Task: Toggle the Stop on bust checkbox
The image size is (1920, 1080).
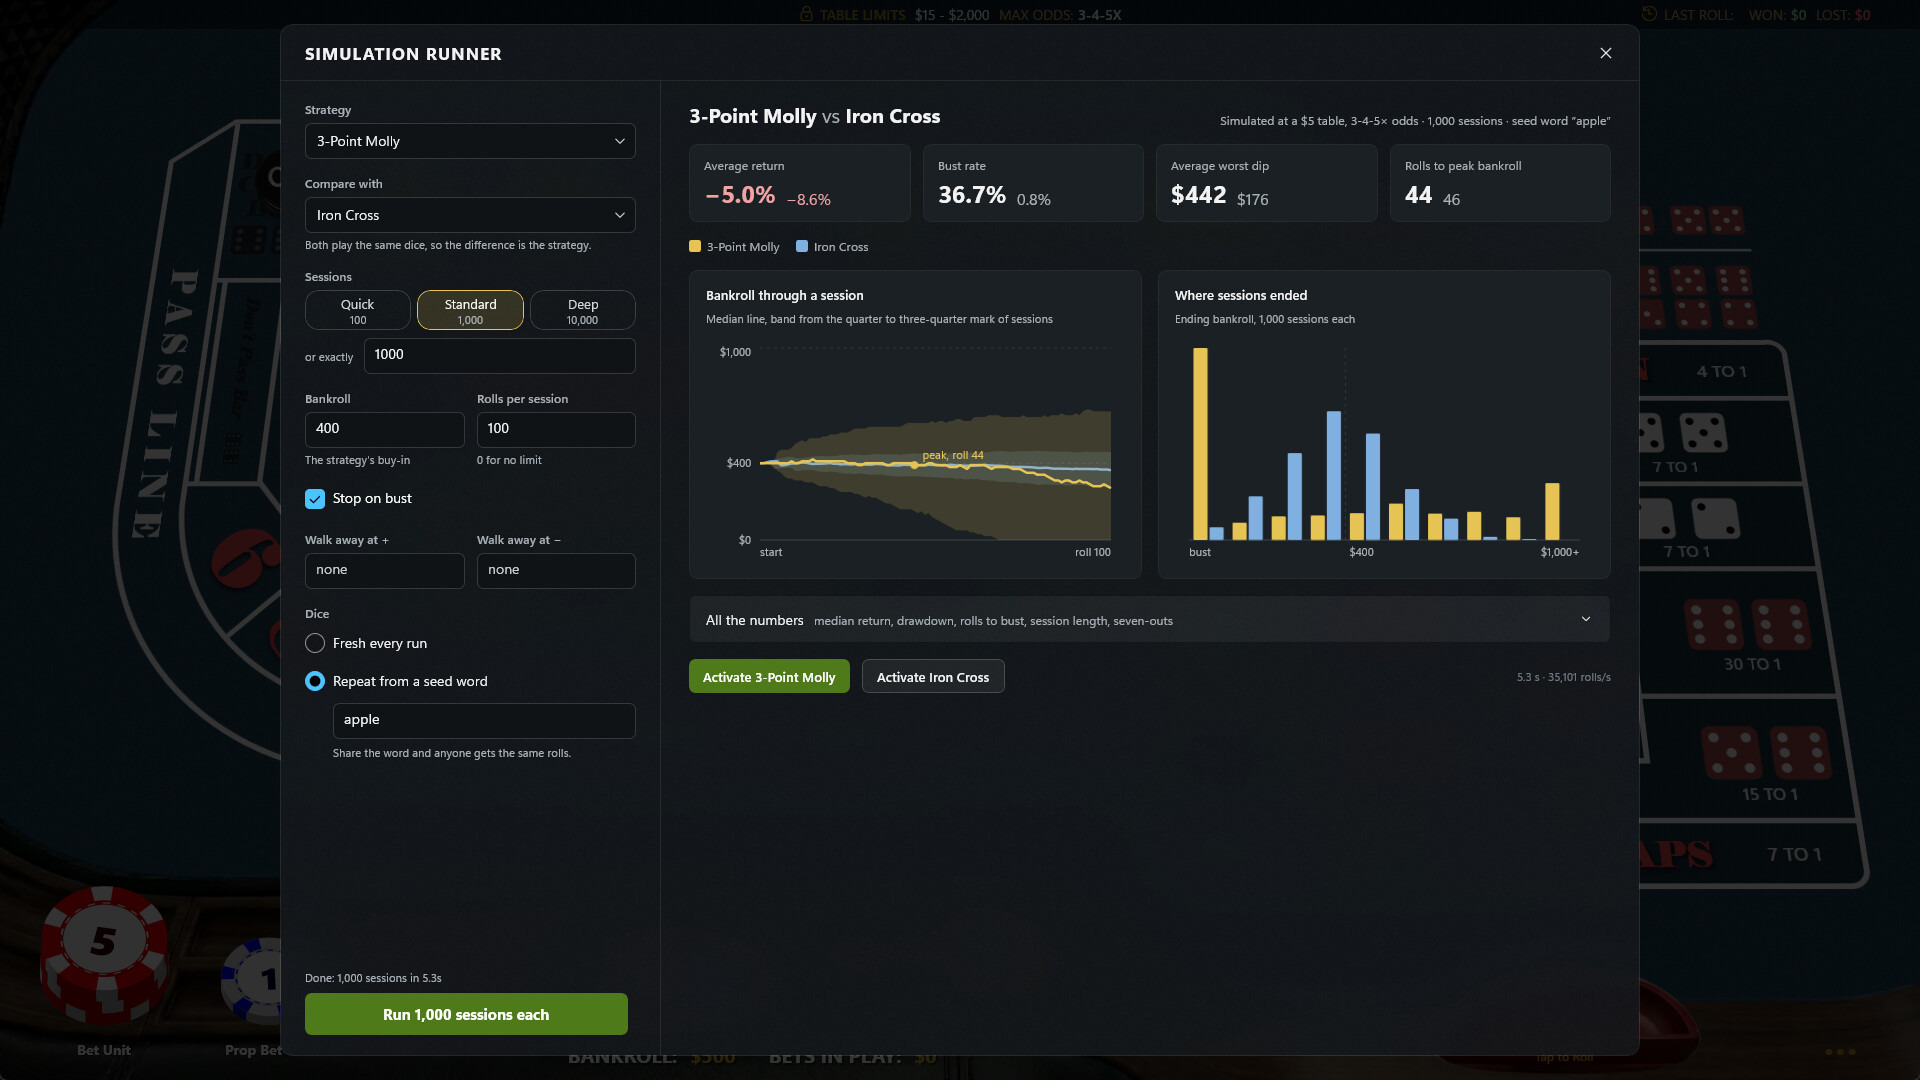Action: [x=315, y=499]
